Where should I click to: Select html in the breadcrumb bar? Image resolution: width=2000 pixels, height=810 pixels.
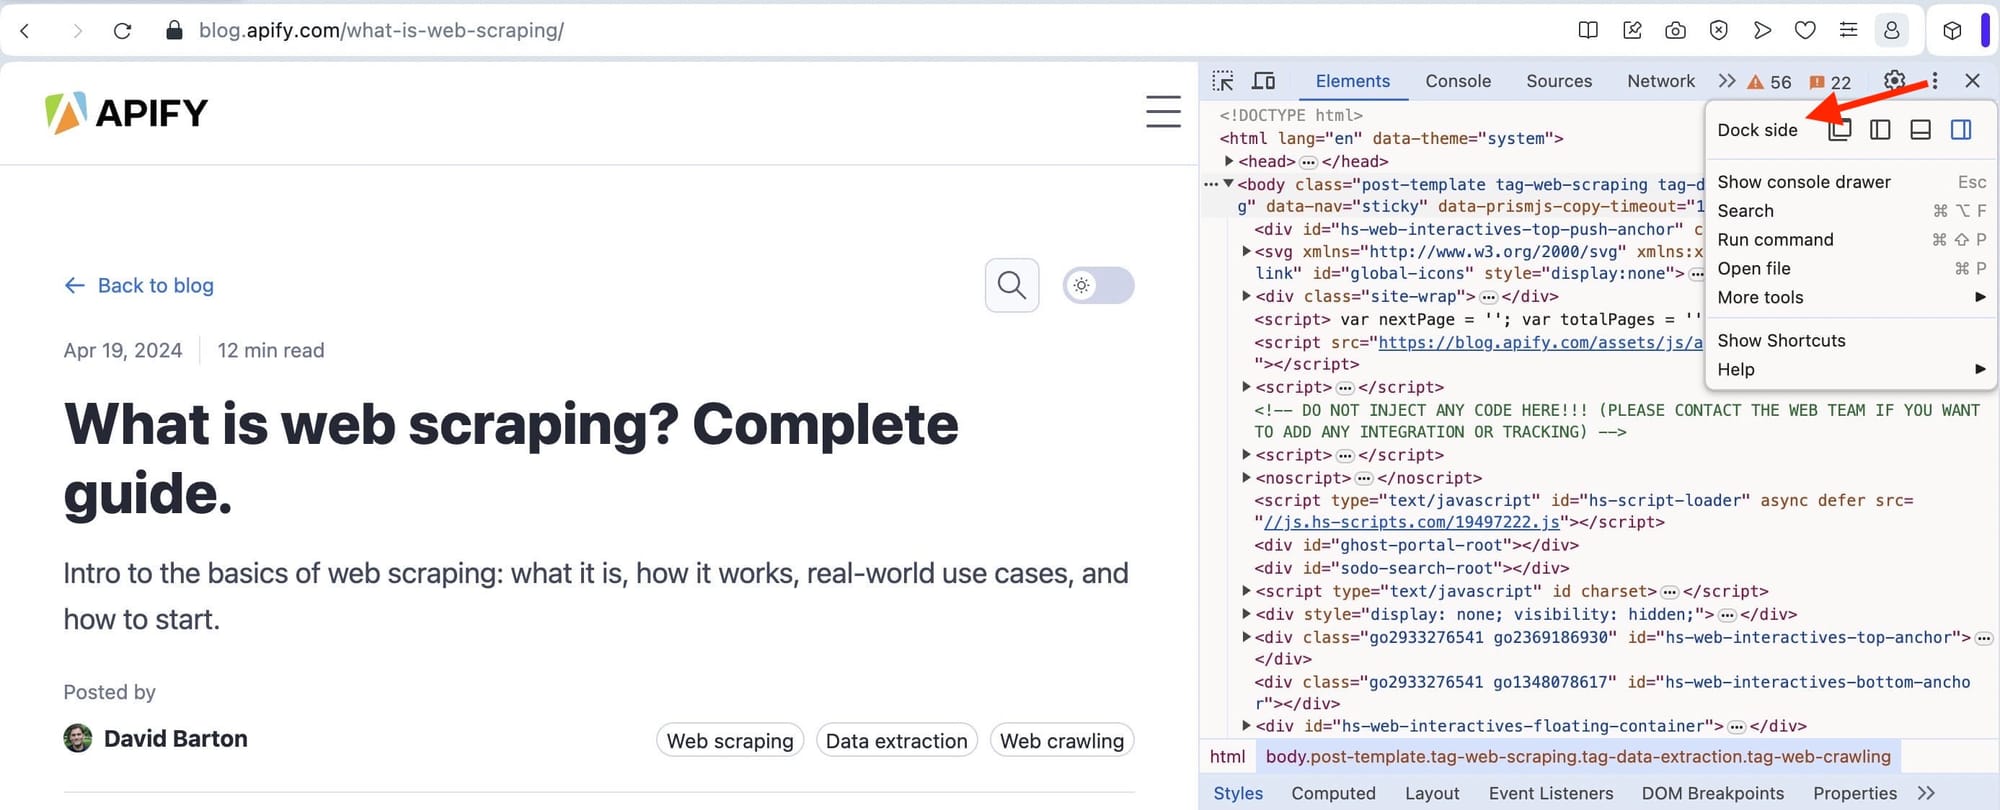(x=1227, y=757)
